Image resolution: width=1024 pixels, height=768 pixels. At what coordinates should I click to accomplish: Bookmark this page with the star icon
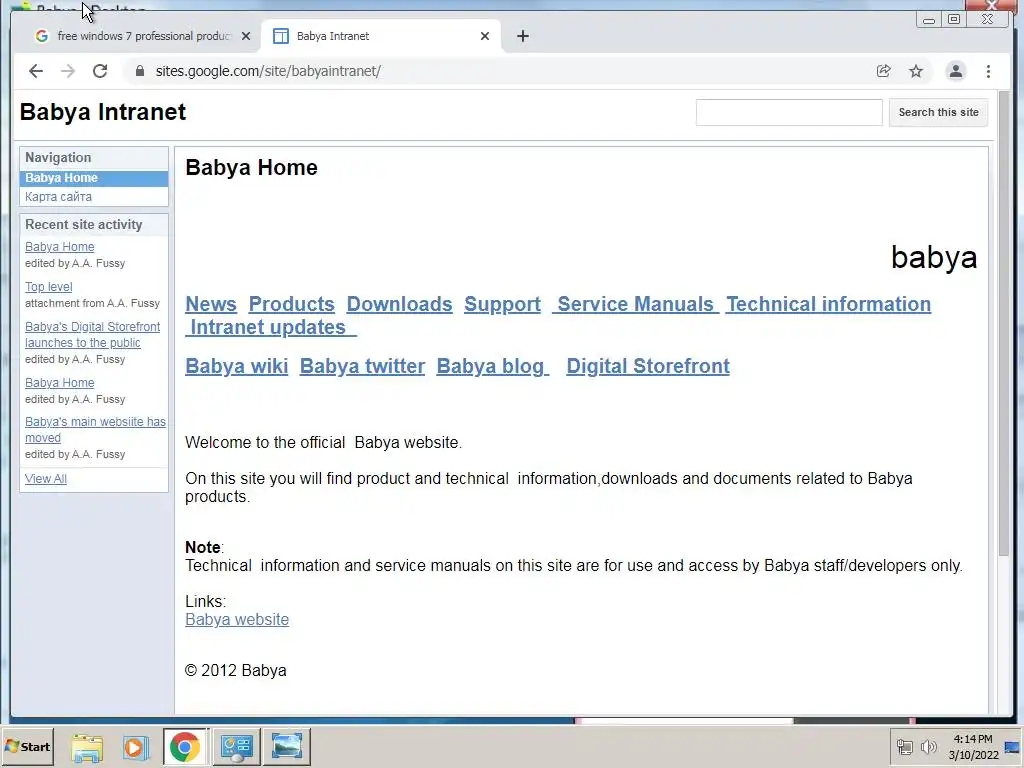(916, 71)
